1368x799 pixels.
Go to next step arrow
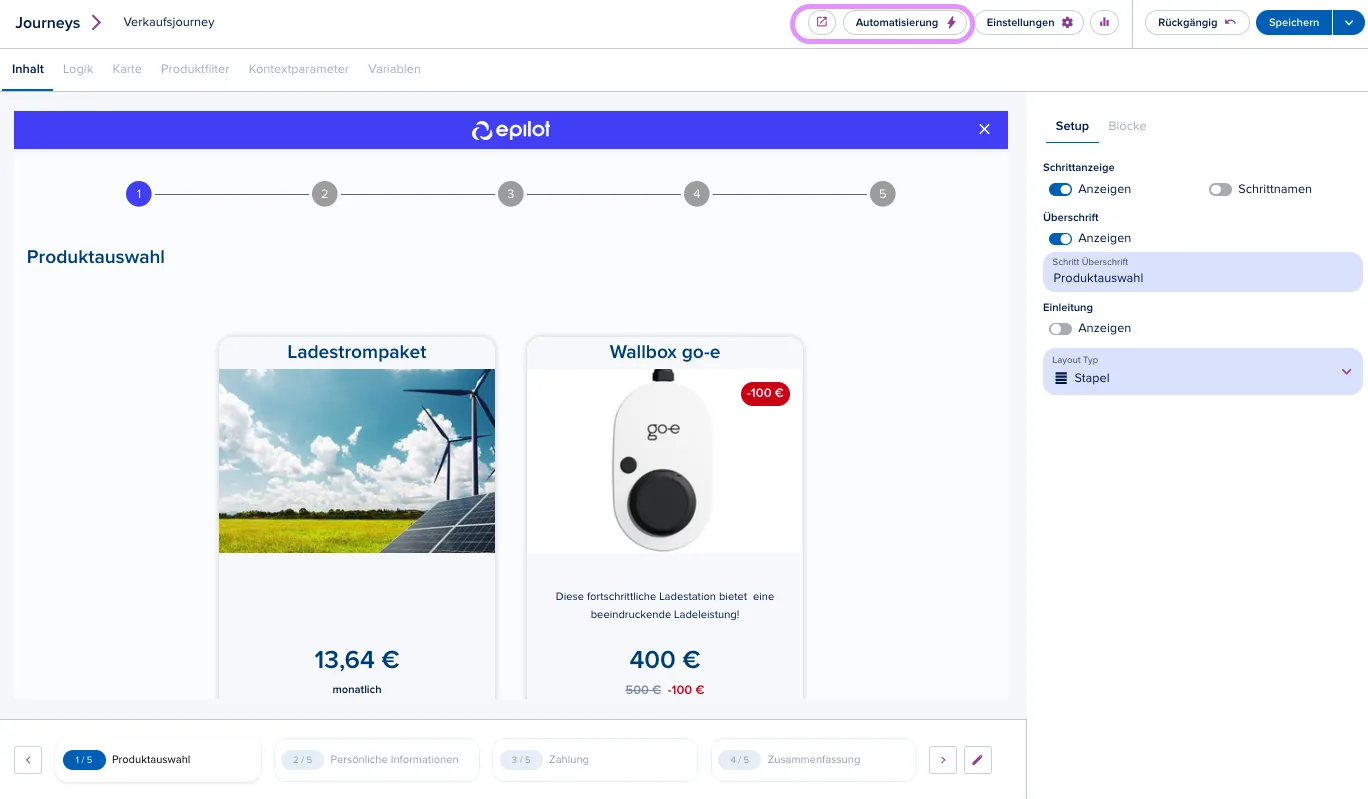pos(943,760)
